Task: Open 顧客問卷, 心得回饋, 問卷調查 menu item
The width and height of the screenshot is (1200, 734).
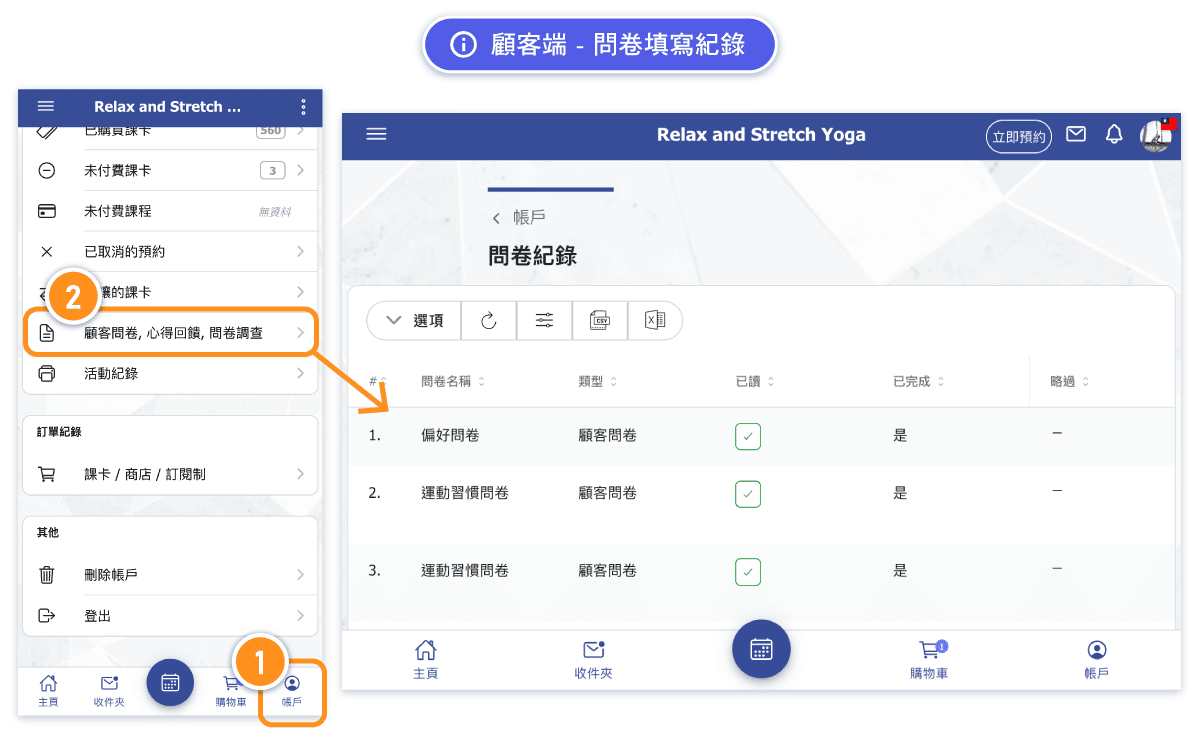Action: (x=170, y=333)
